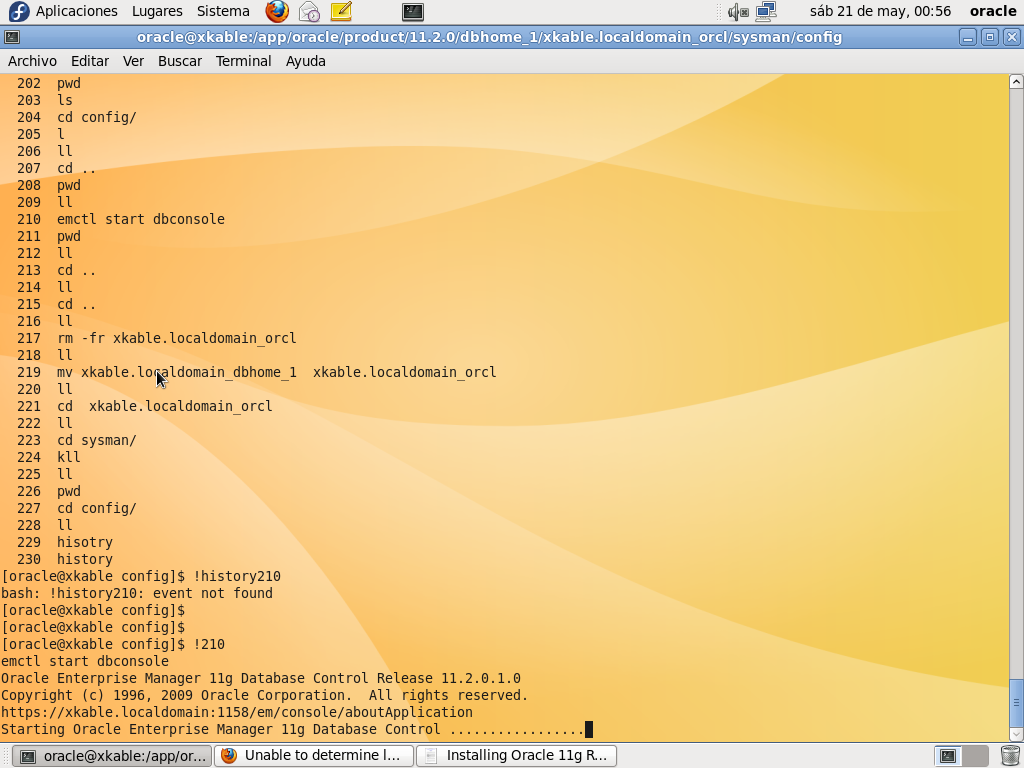The width and height of the screenshot is (1024, 768).
Task: Click the history line '224 kll'
Action: click(49, 457)
